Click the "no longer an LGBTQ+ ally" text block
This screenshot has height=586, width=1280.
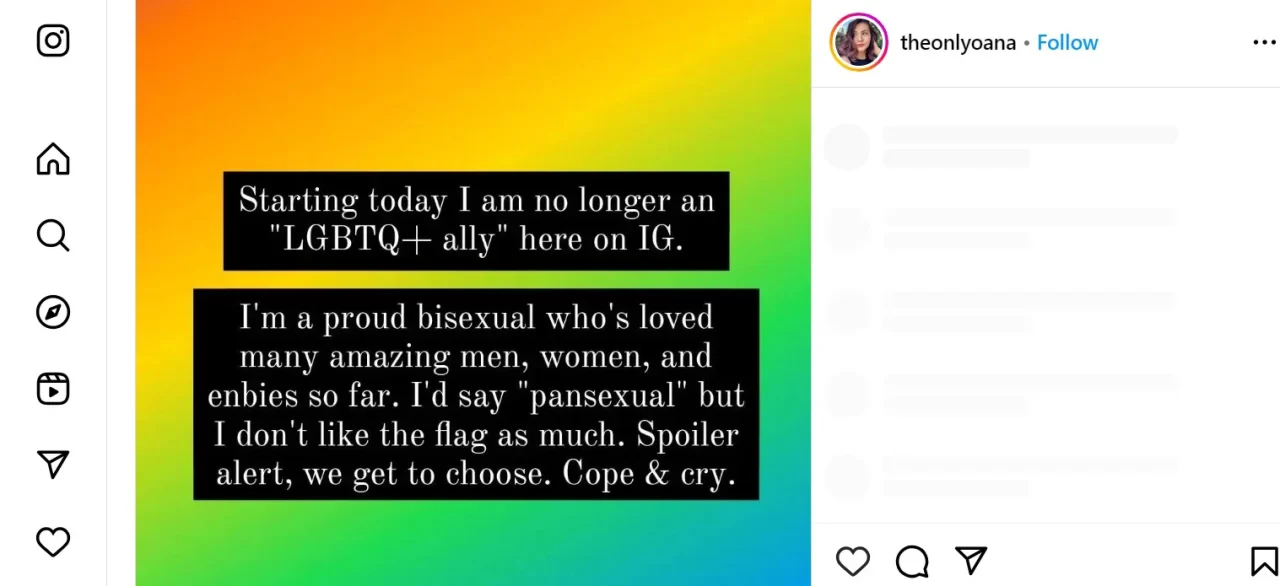tap(476, 220)
